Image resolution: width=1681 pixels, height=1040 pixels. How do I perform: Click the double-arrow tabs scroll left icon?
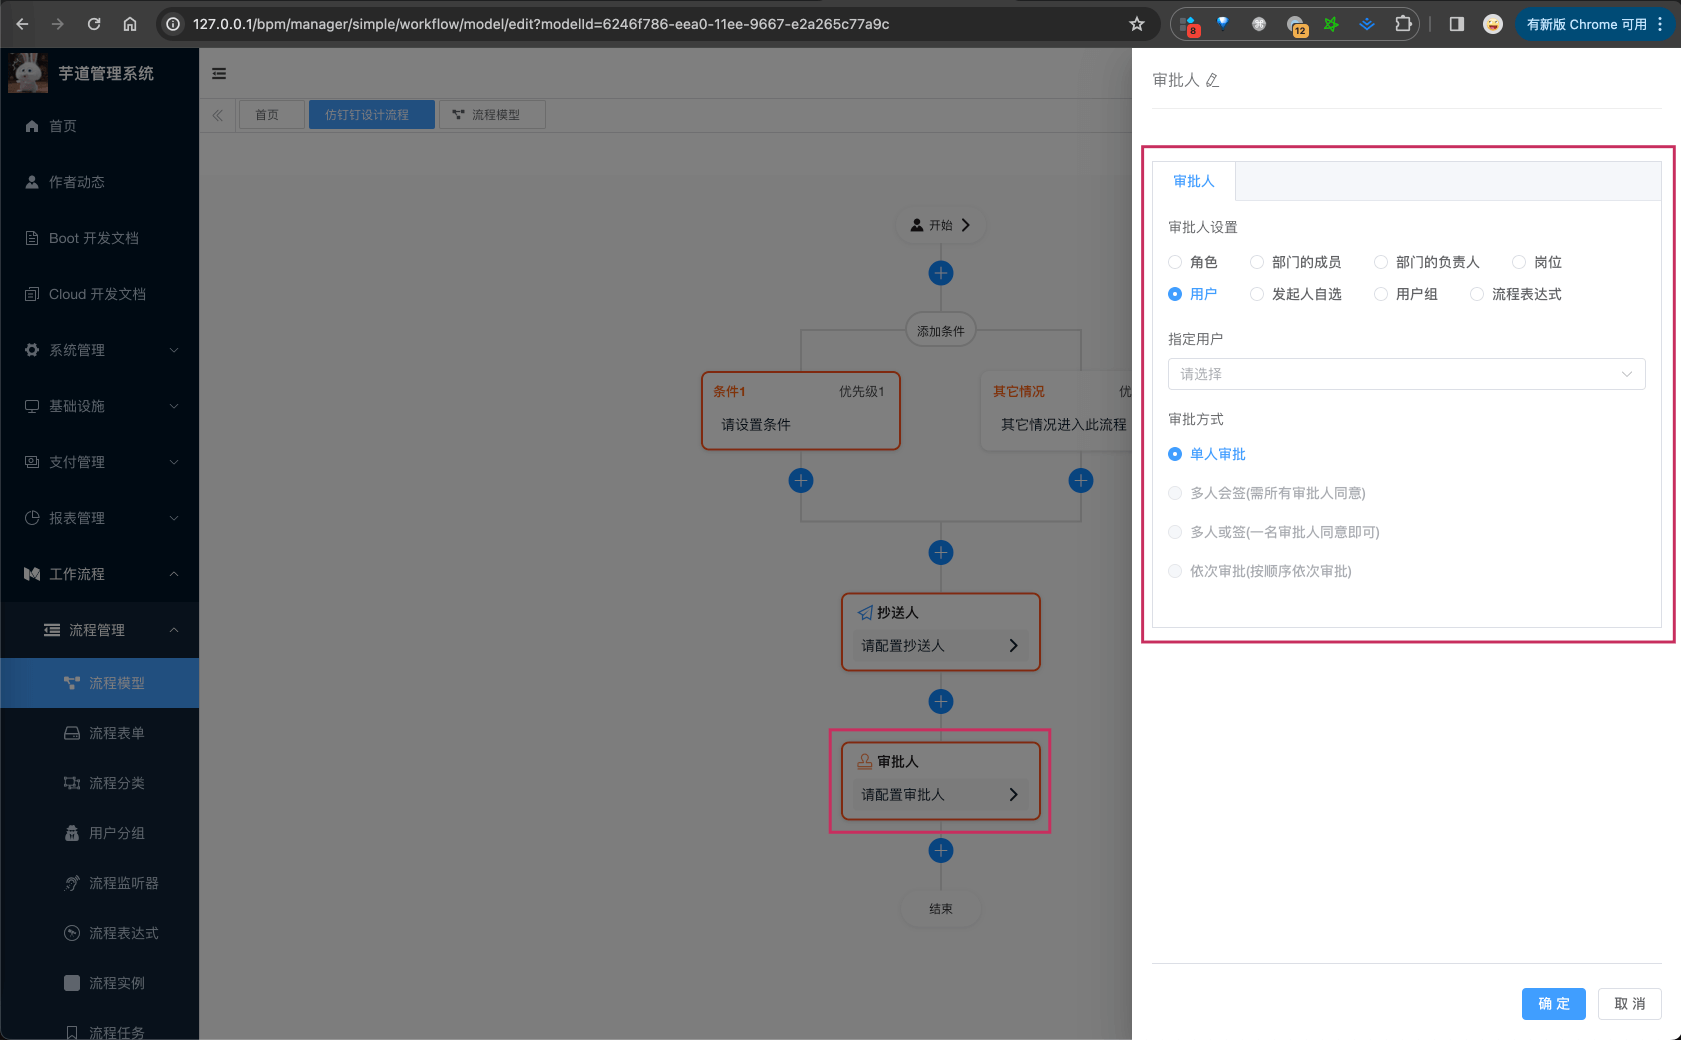click(x=218, y=115)
